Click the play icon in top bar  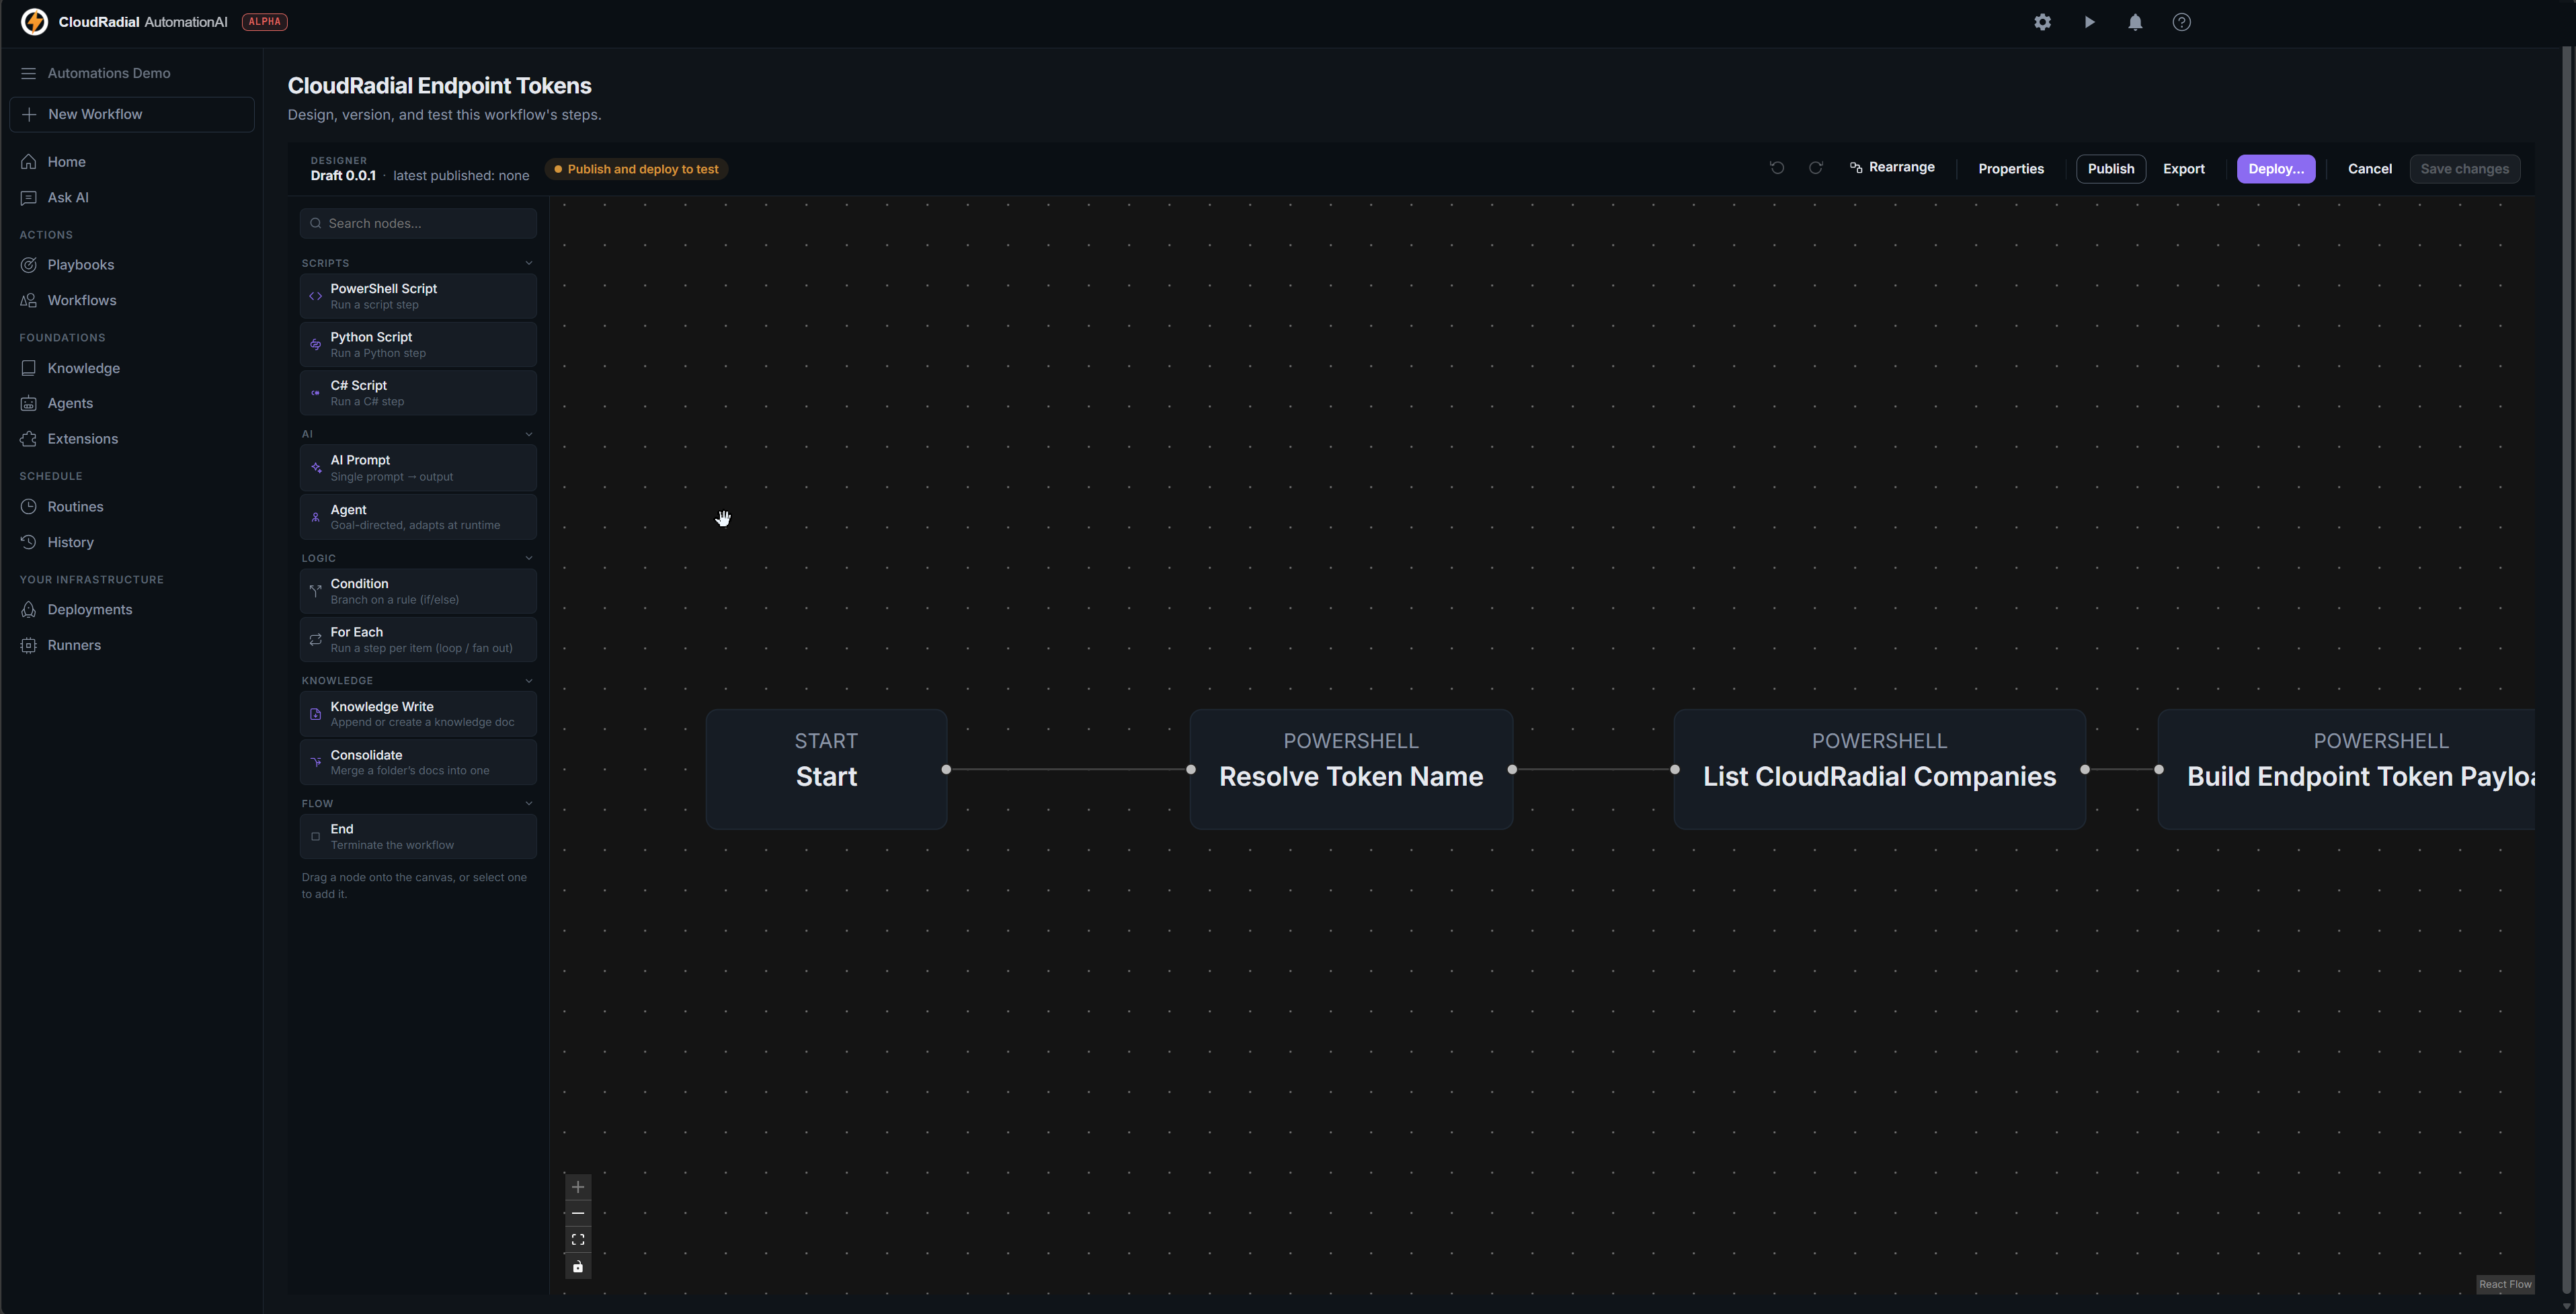tap(2089, 22)
